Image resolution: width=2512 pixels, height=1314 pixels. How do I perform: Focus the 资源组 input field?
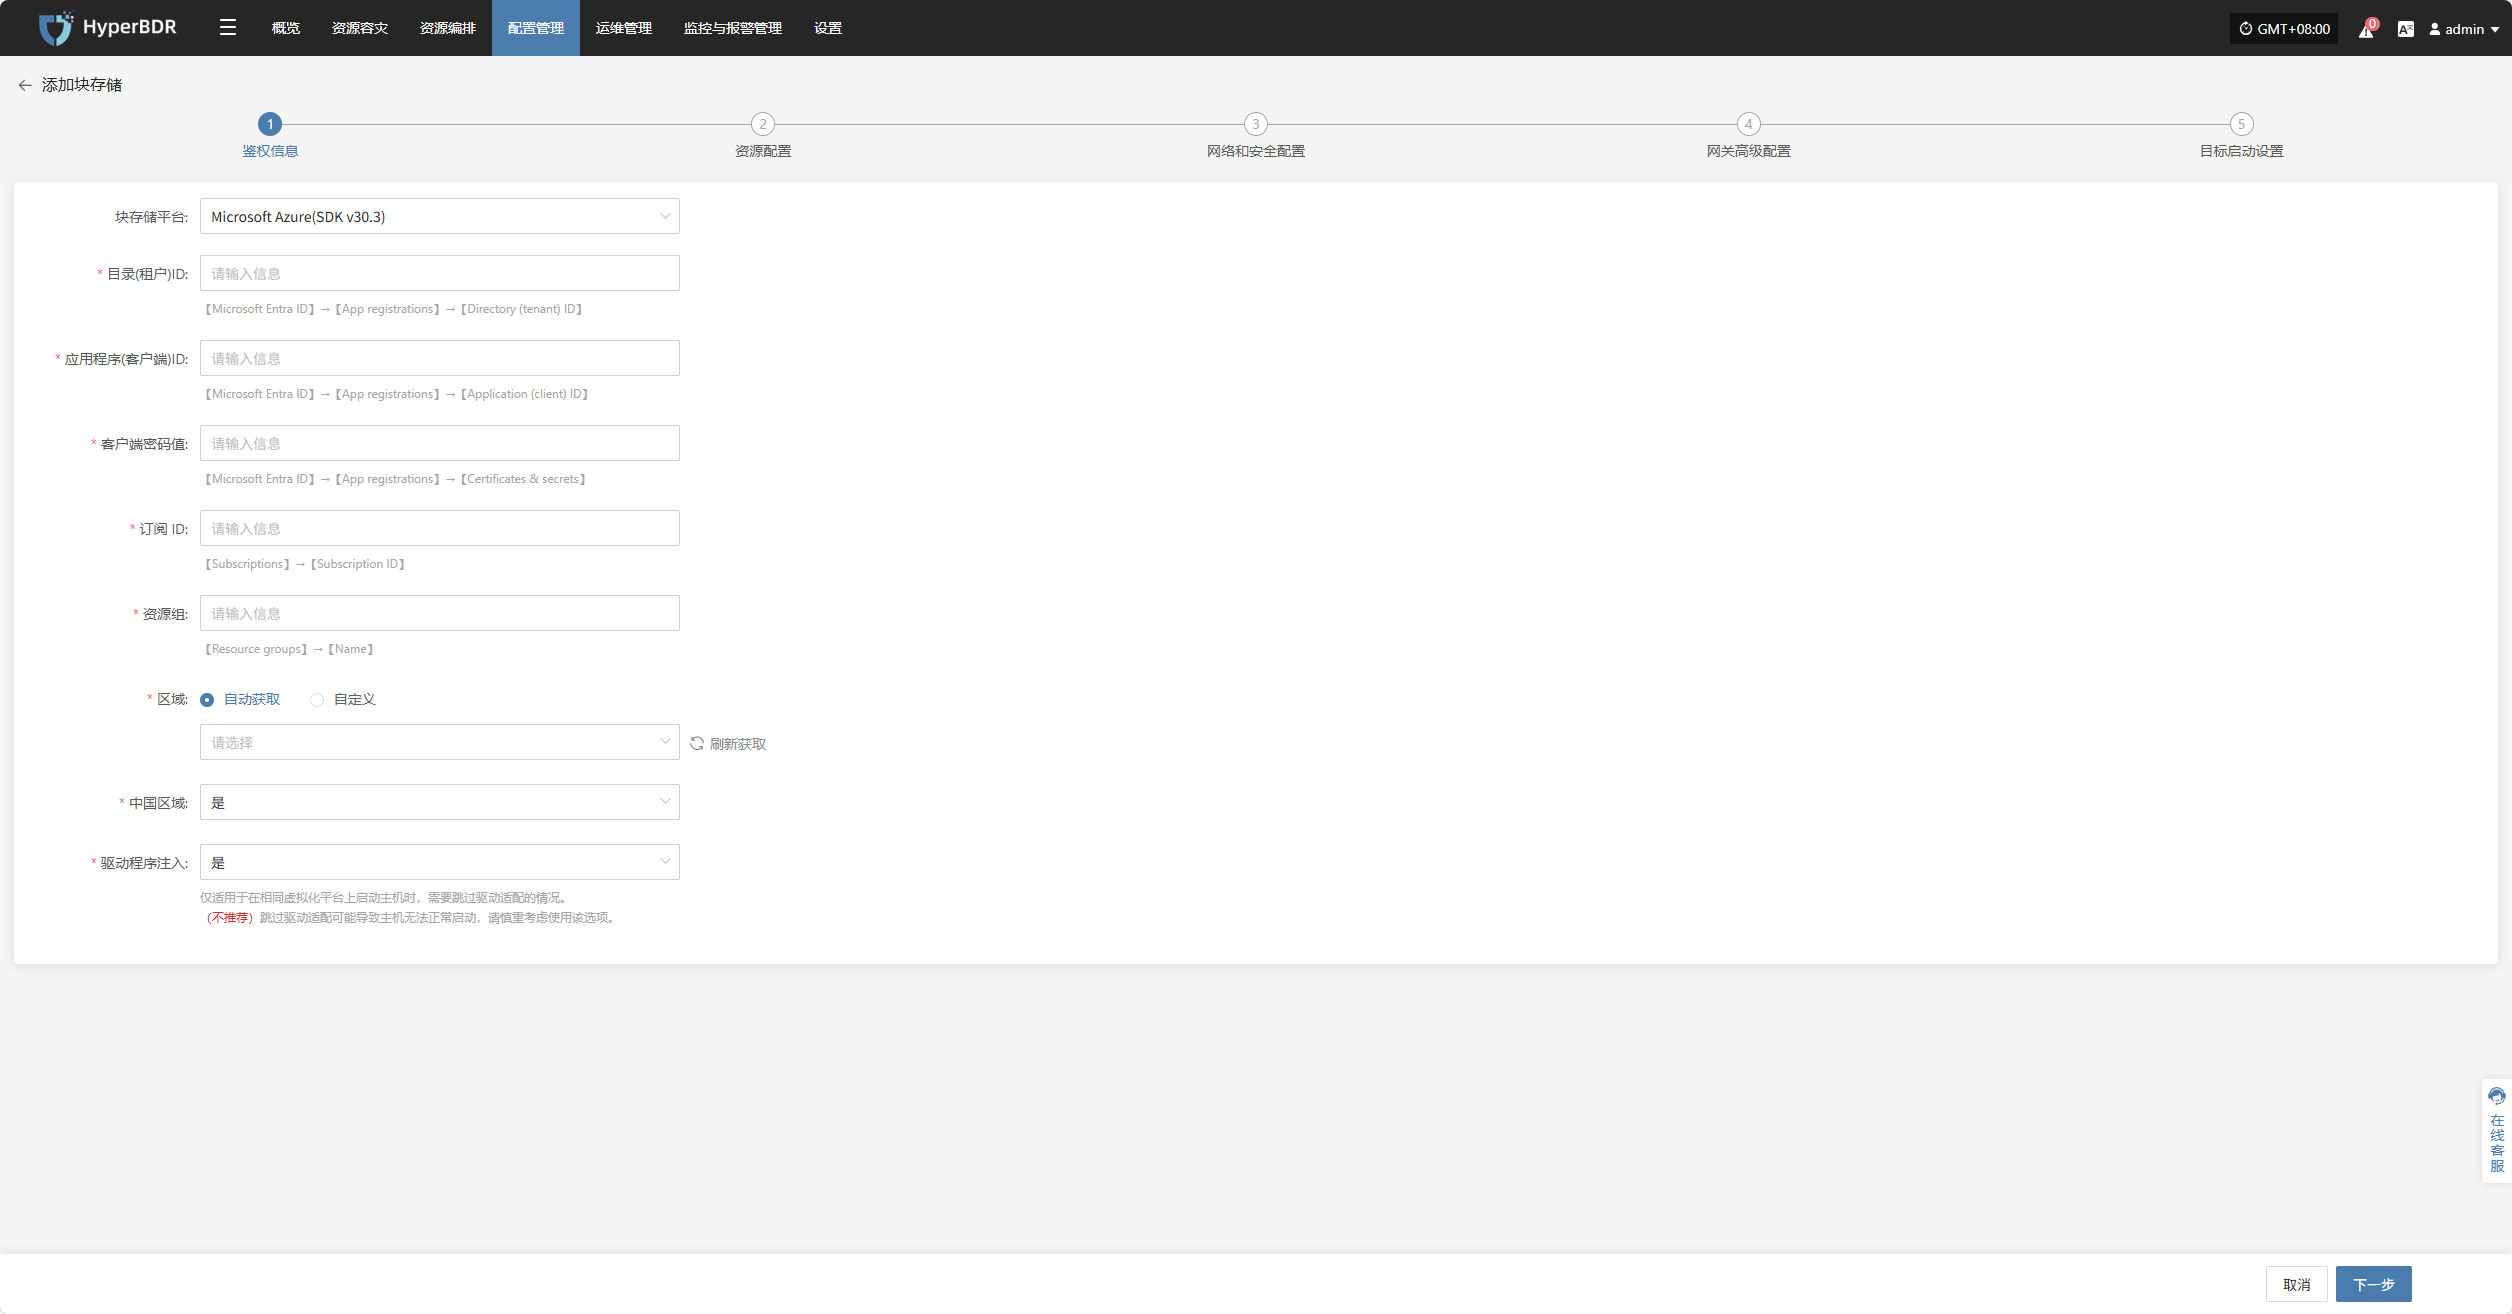pos(440,613)
